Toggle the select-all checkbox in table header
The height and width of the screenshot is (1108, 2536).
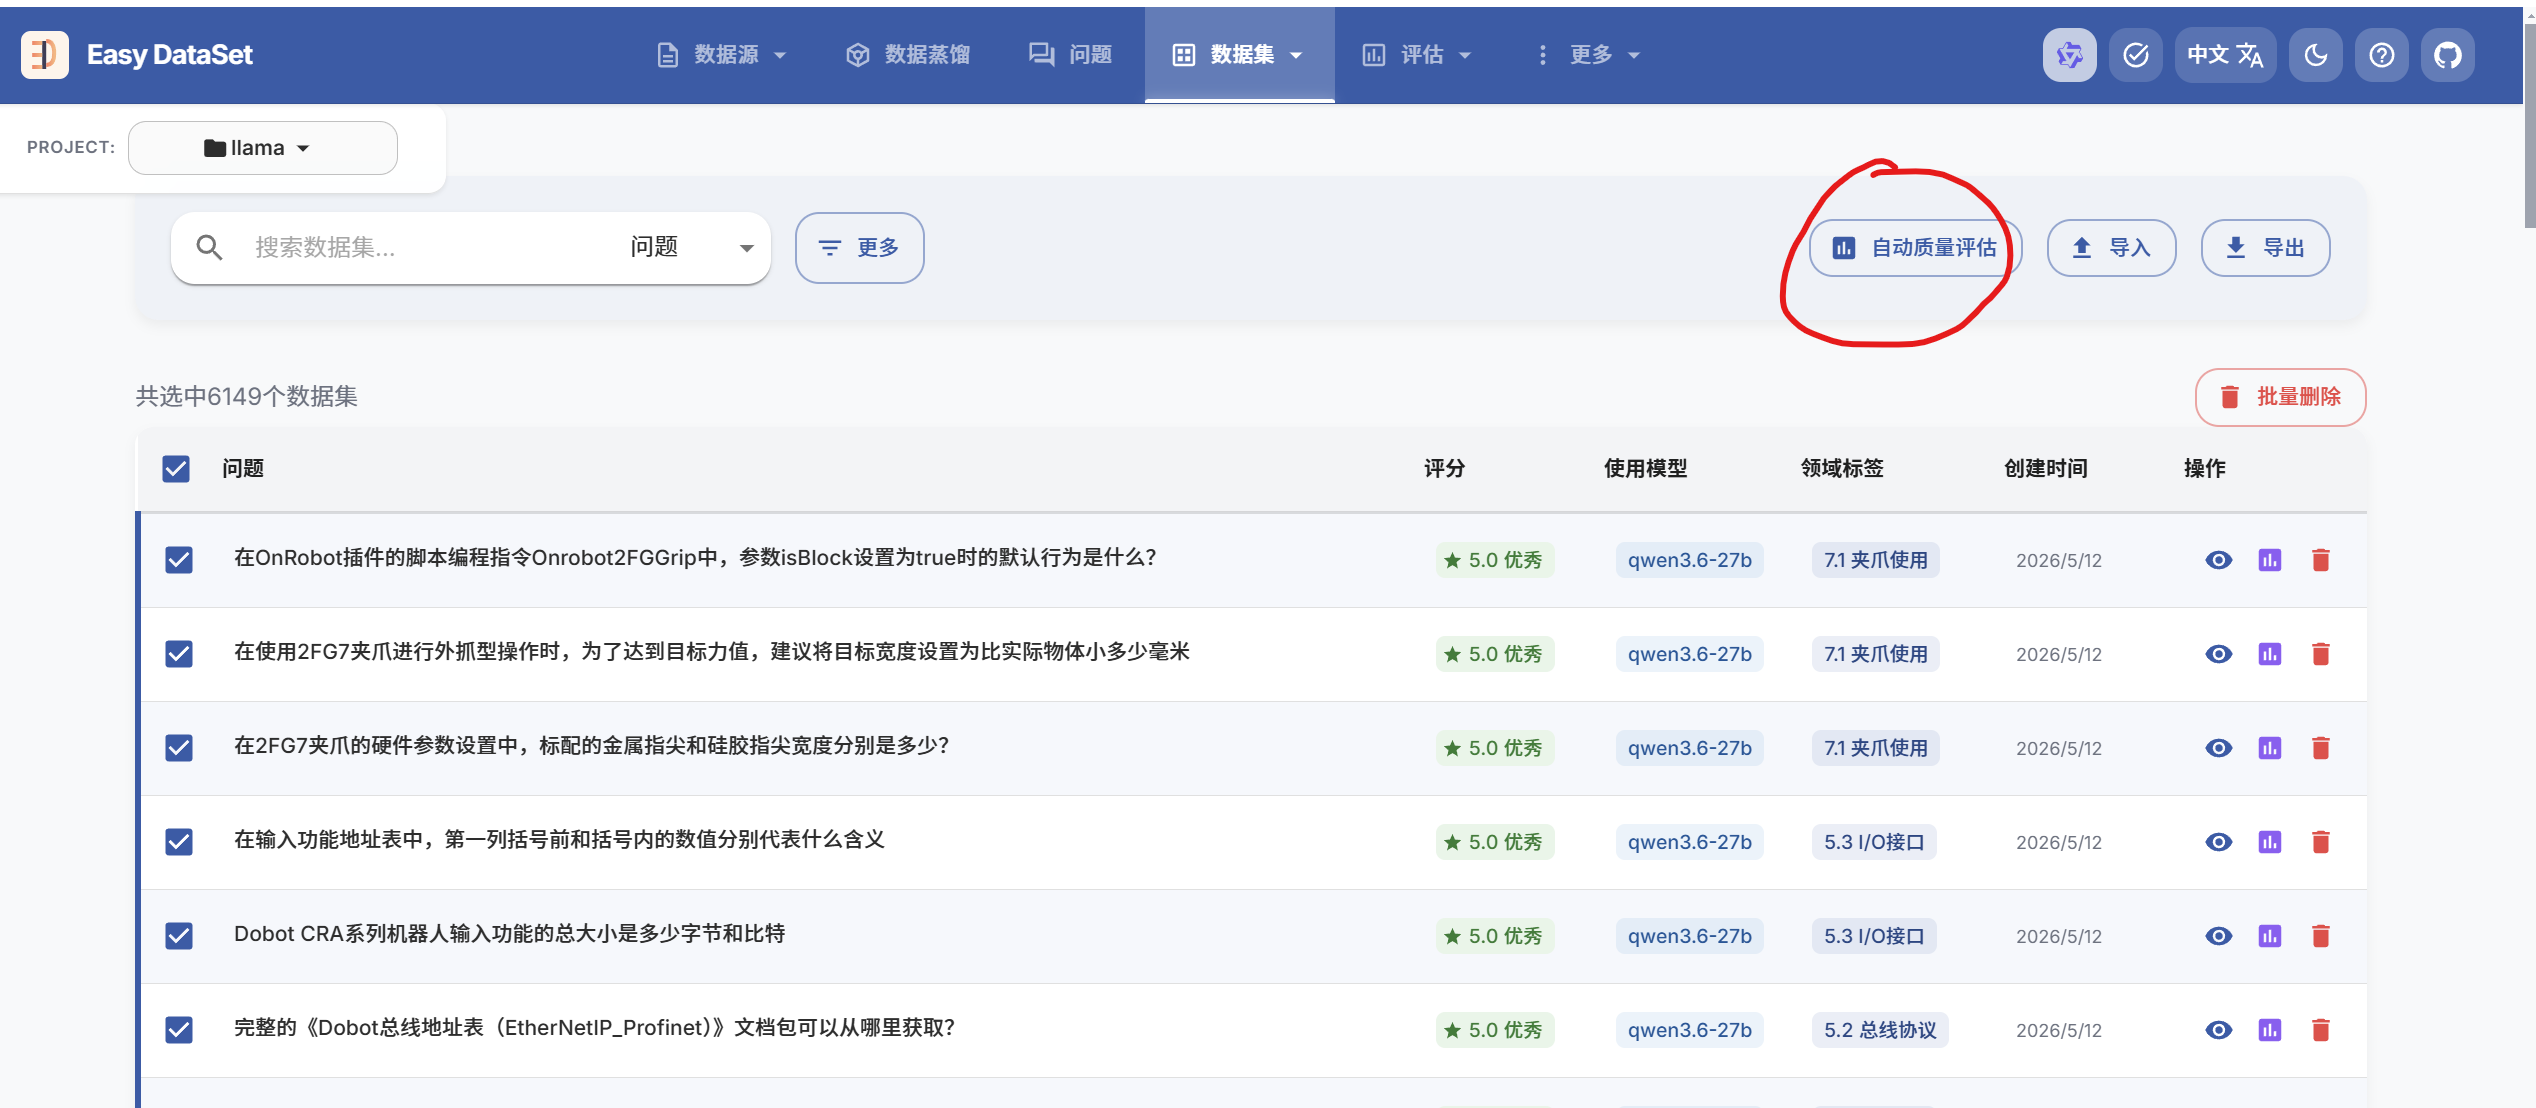pyautogui.click(x=176, y=468)
